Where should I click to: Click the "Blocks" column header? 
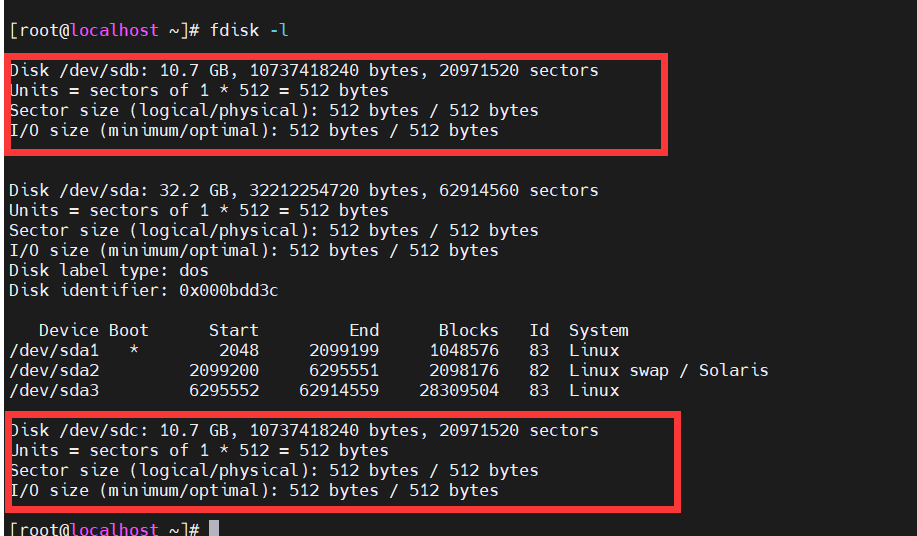point(468,331)
